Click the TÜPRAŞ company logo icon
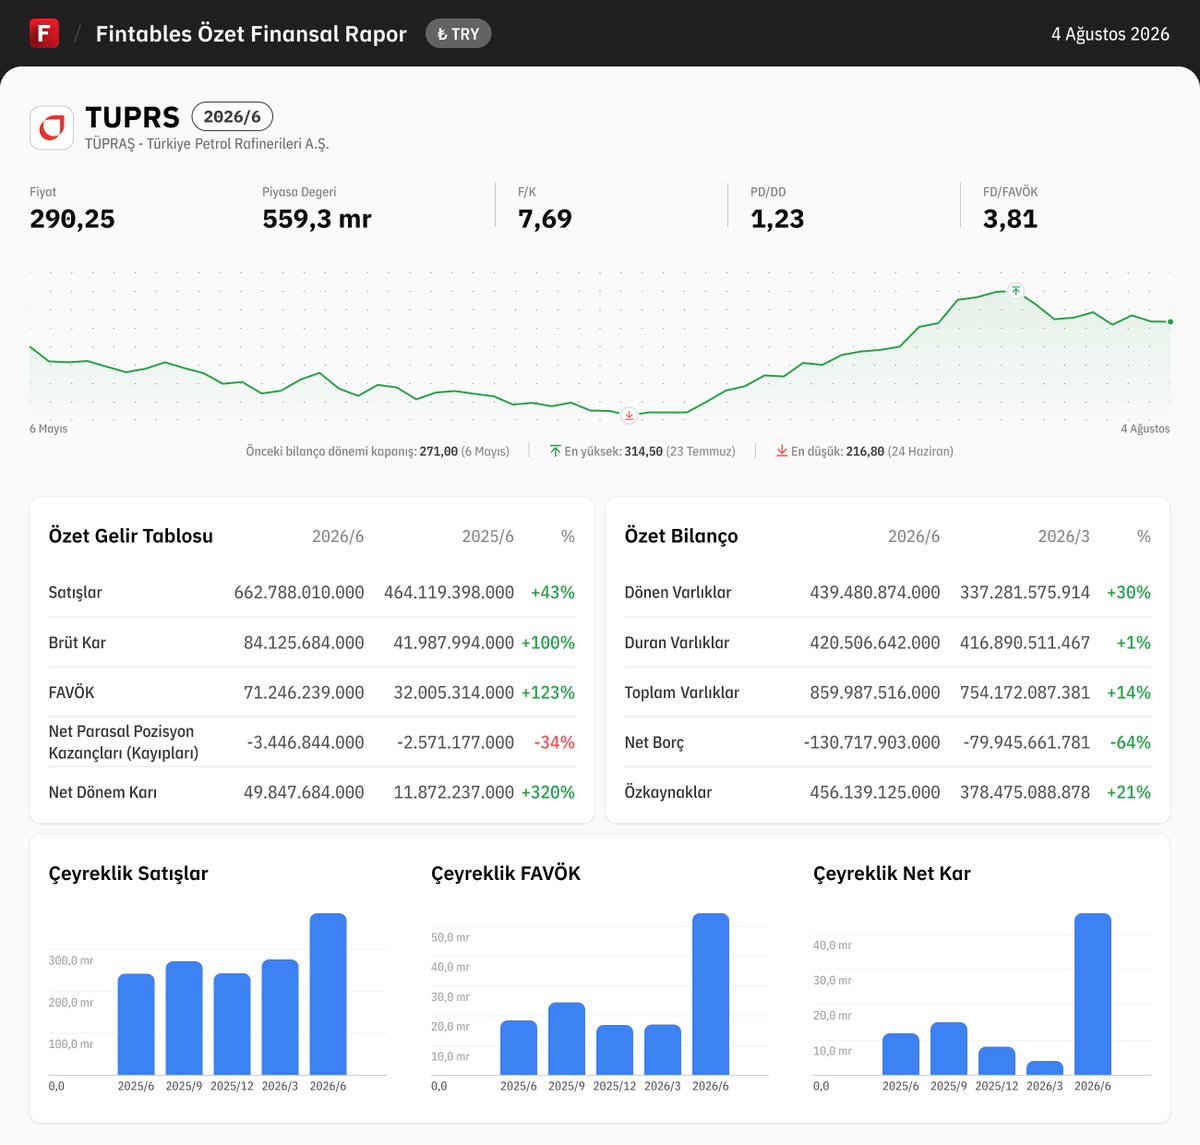Viewport: 1200px width, 1145px height. pos(52,128)
